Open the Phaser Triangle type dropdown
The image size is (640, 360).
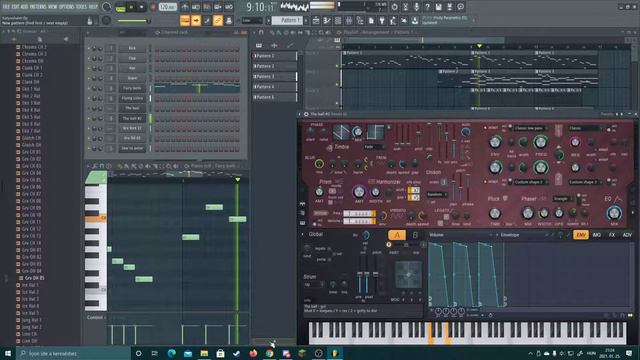click(x=562, y=198)
